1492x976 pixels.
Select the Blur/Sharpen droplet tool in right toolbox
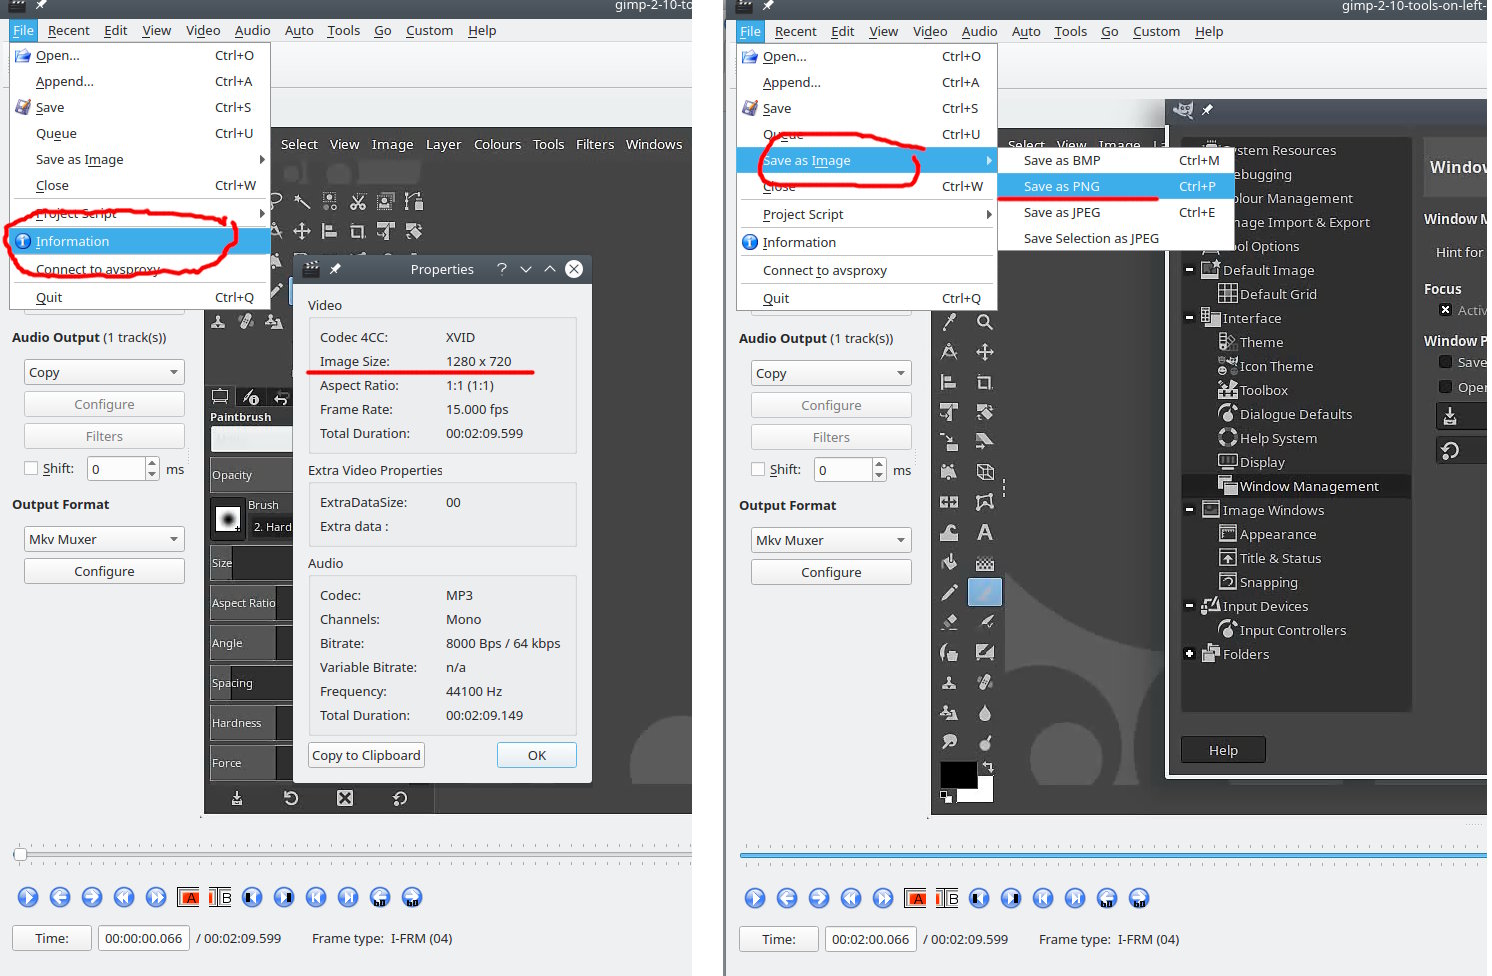coord(985,713)
